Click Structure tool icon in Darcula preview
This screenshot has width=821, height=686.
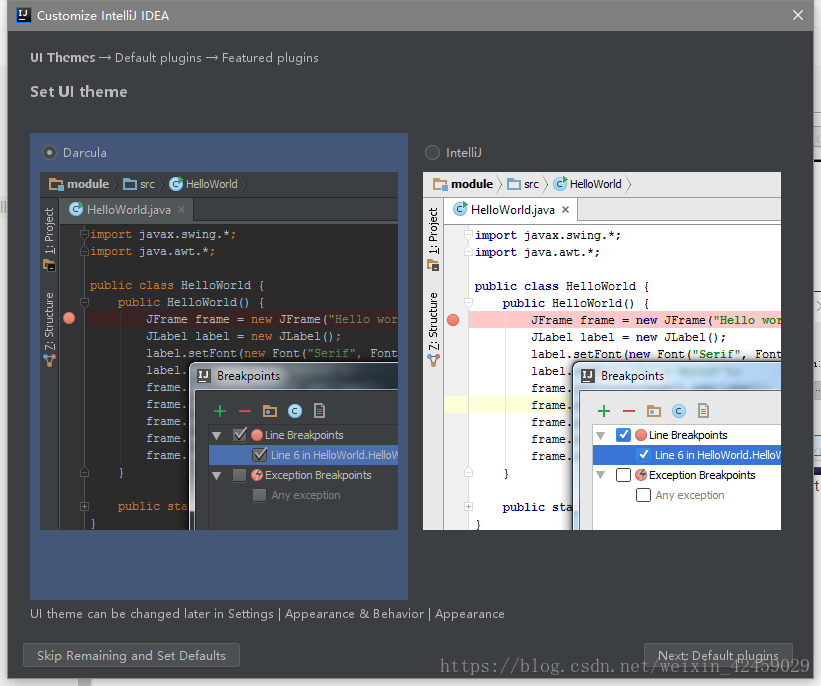point(49,360)
